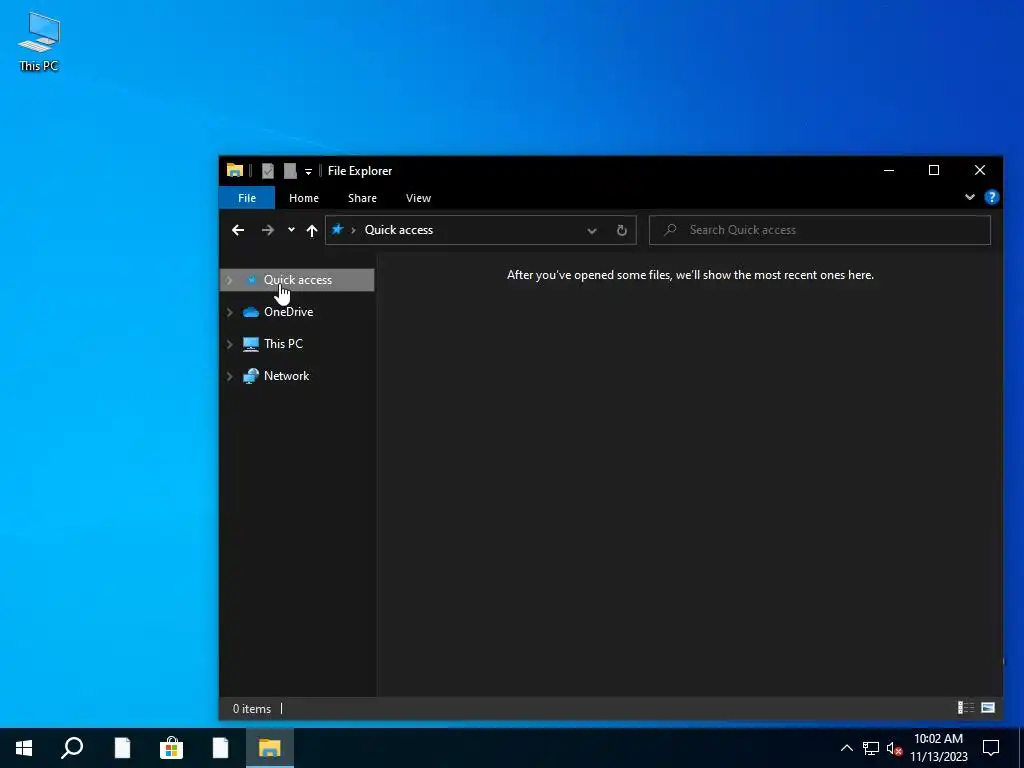Open the Windows Start menu
The image size is (1024, 768).
click(24, 748)
